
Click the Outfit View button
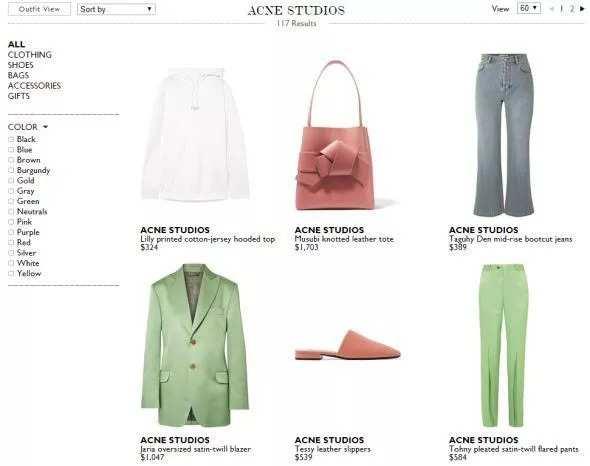click(39, 9)
